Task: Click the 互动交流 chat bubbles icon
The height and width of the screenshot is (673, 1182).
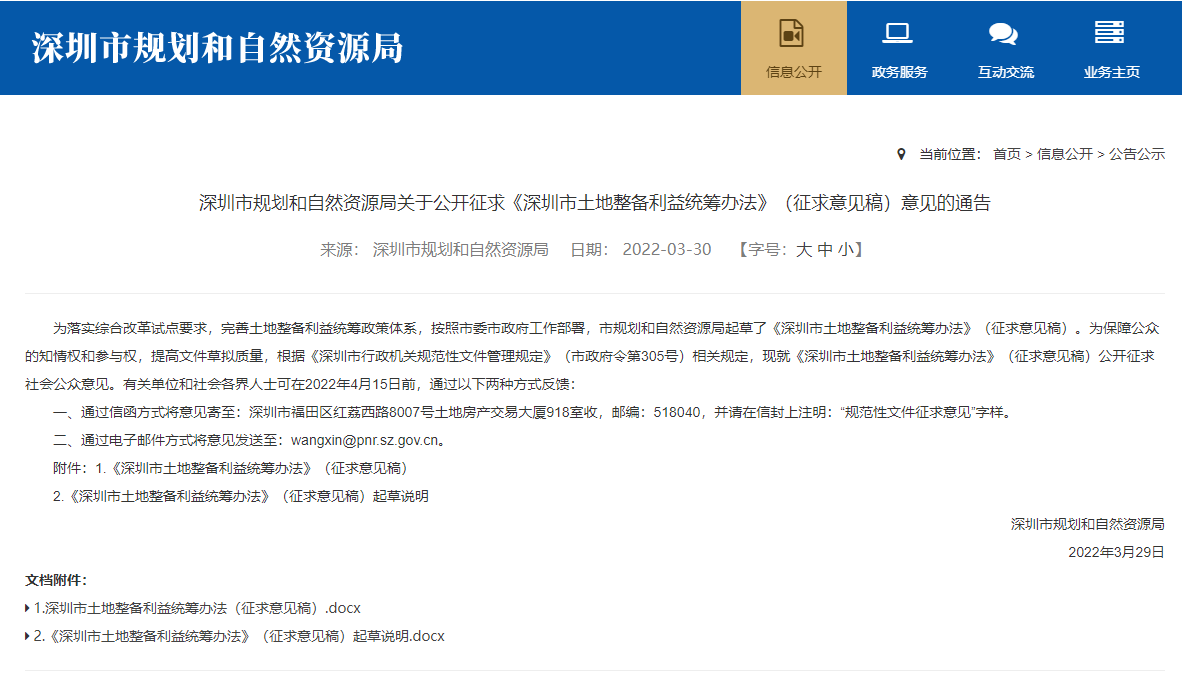Action: click(1003, 33)
